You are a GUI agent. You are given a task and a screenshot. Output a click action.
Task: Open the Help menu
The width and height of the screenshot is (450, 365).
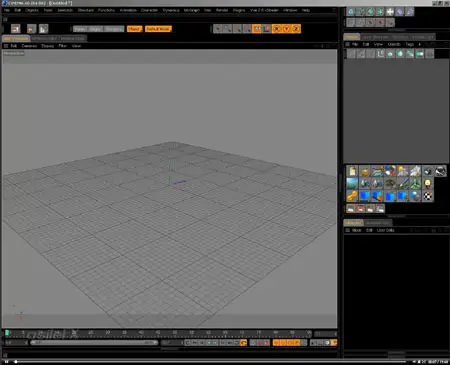[x=306, y=10]
